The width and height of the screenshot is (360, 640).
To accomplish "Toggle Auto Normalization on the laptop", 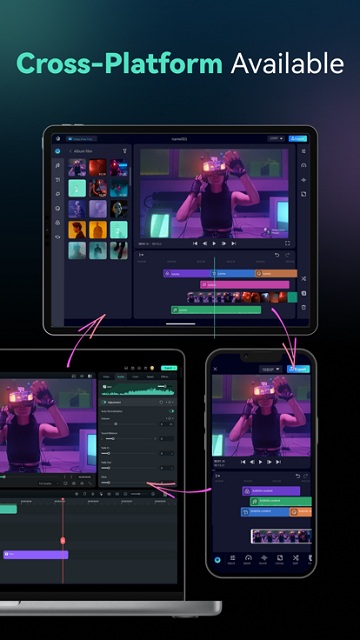I will pos(172,411).
